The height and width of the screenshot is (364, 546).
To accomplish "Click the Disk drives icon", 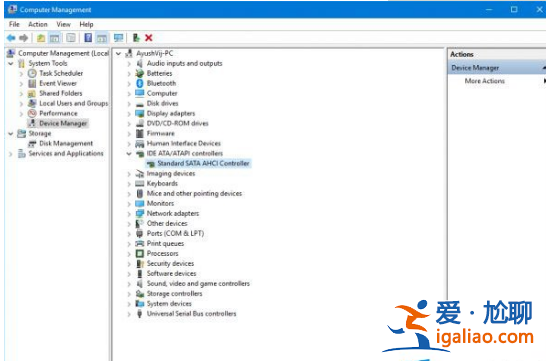I will pyautogui.click(x=140, y=104).
